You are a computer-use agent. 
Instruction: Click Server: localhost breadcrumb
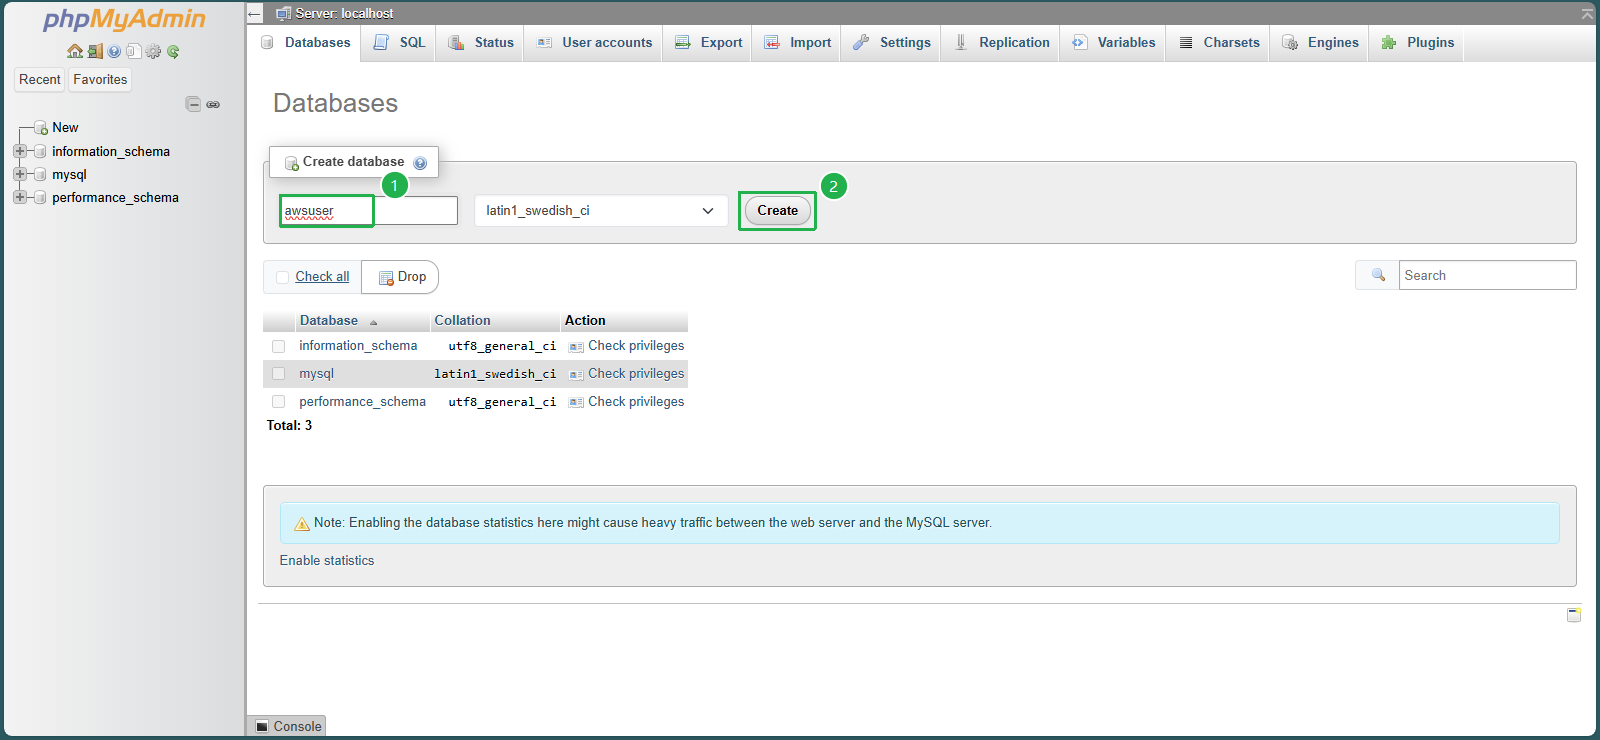[x=344, y=13]
